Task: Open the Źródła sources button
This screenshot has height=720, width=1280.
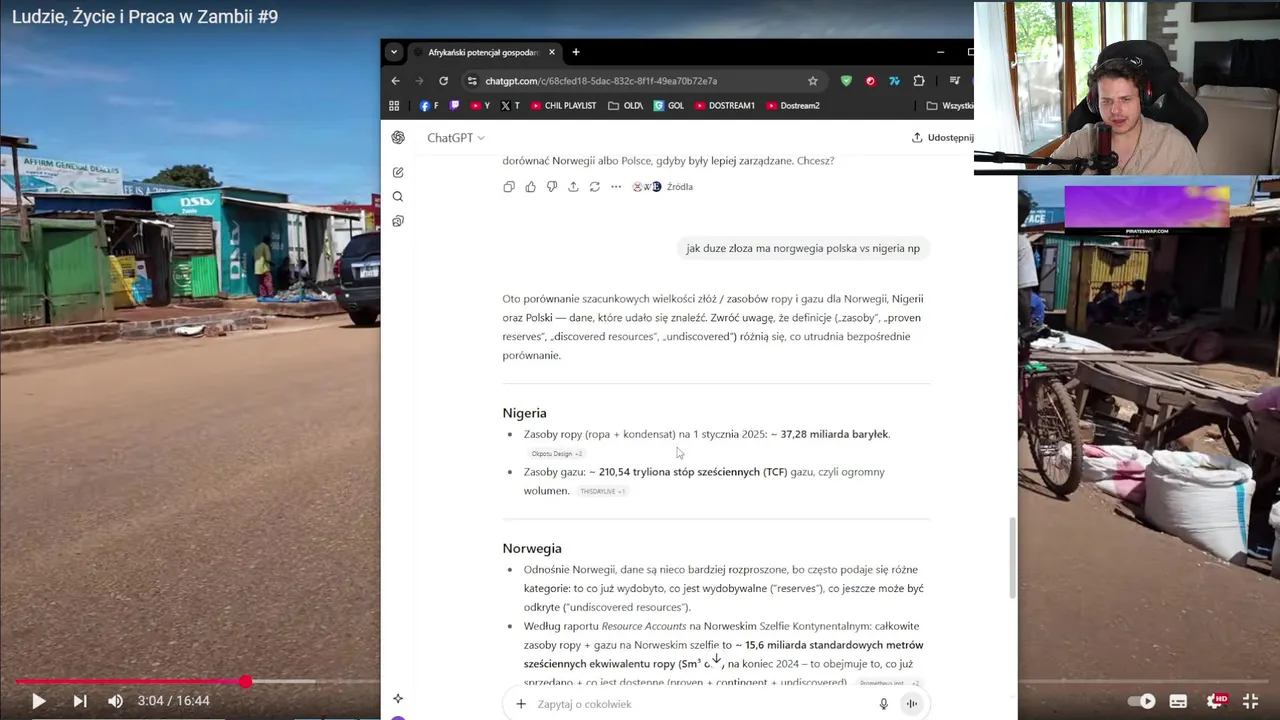Action: pos(663,187)
